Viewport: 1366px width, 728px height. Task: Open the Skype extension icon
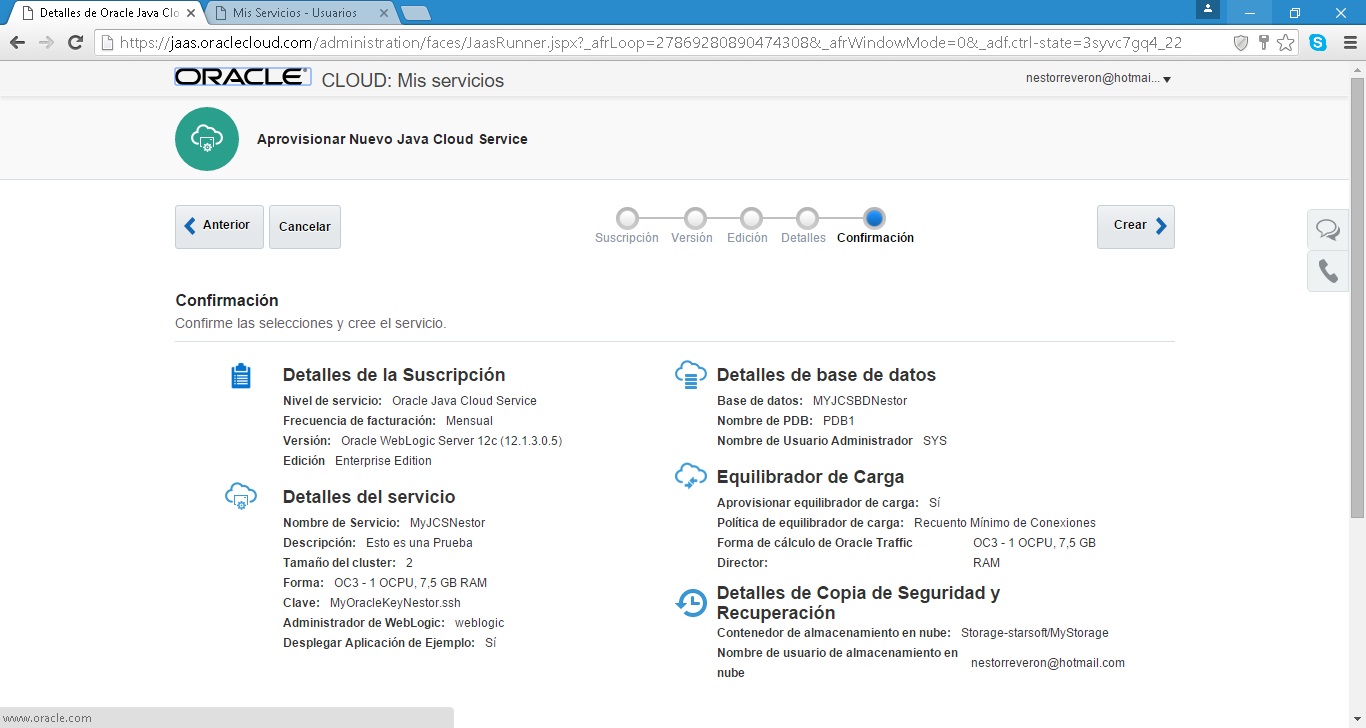[x=1318, y=43]
